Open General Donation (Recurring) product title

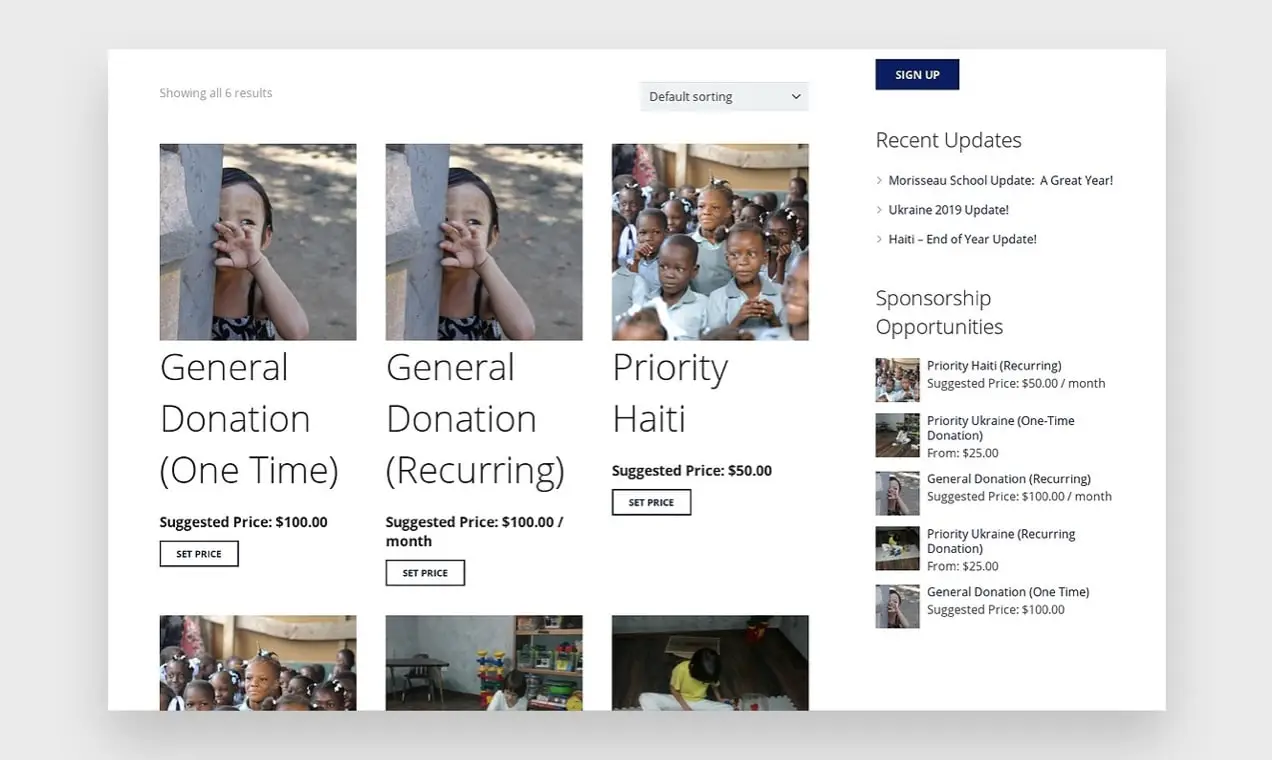pyautogui.click(x=476, y=419)
